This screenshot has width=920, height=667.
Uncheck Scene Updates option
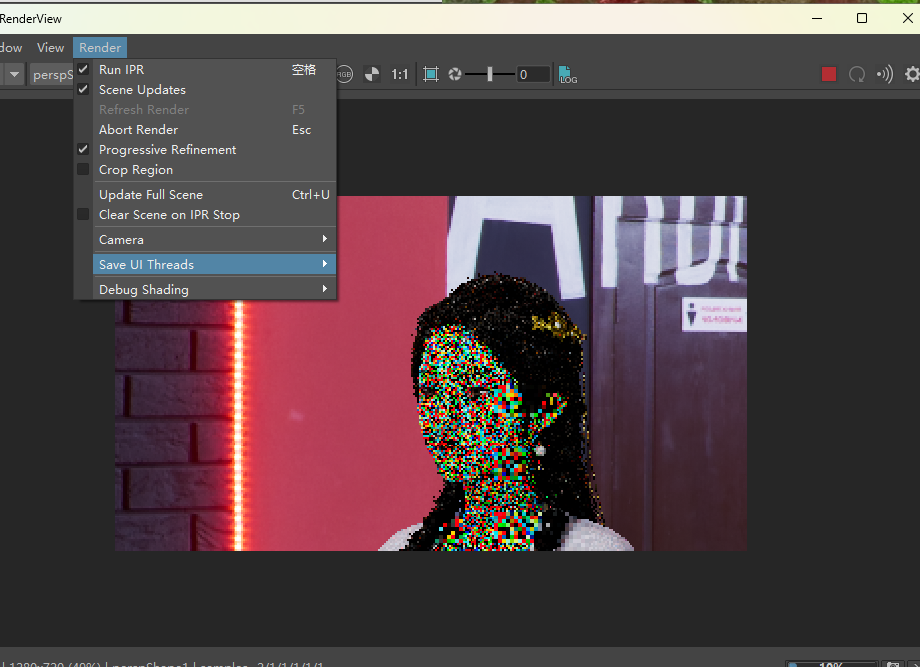click(x=83, y=89)
